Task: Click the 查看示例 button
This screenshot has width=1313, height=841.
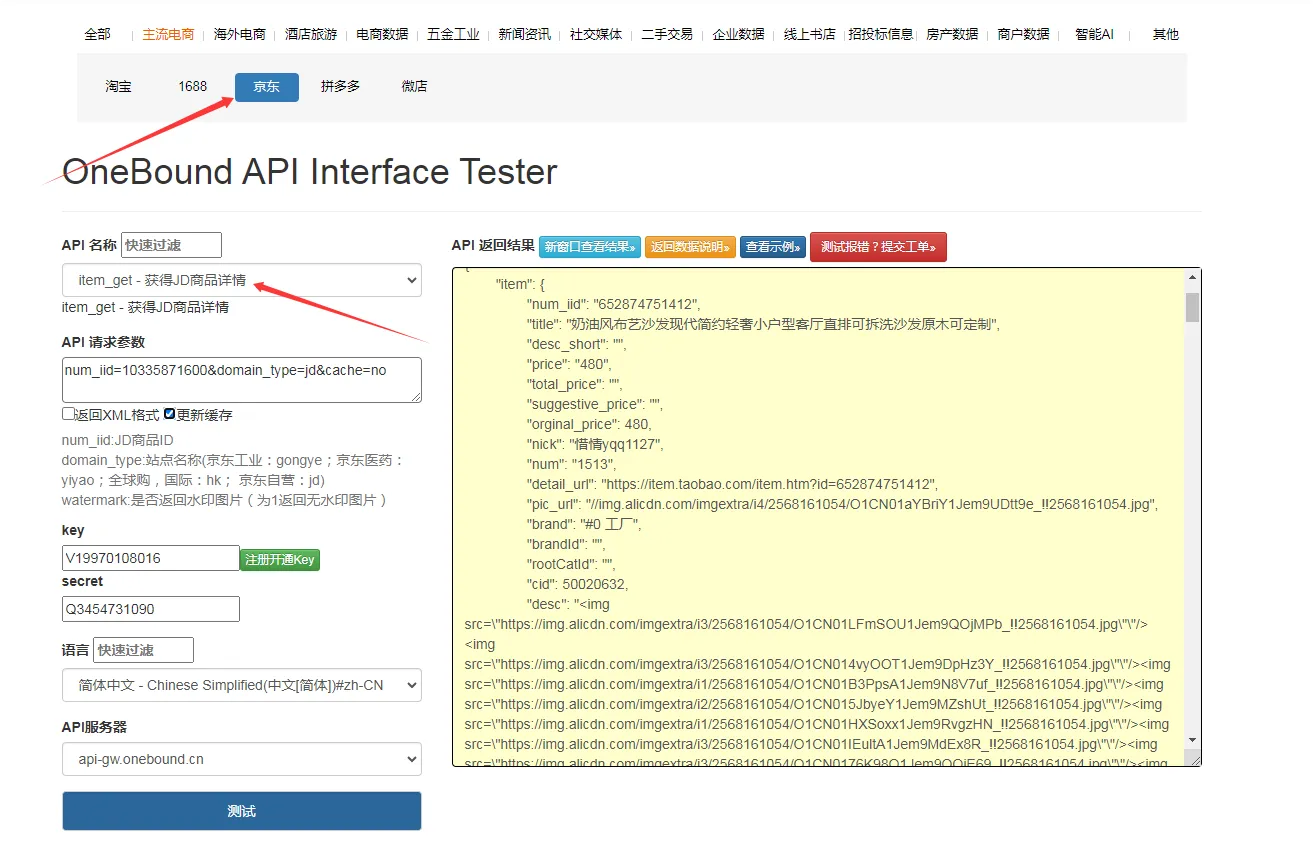Action: point(772,247)
